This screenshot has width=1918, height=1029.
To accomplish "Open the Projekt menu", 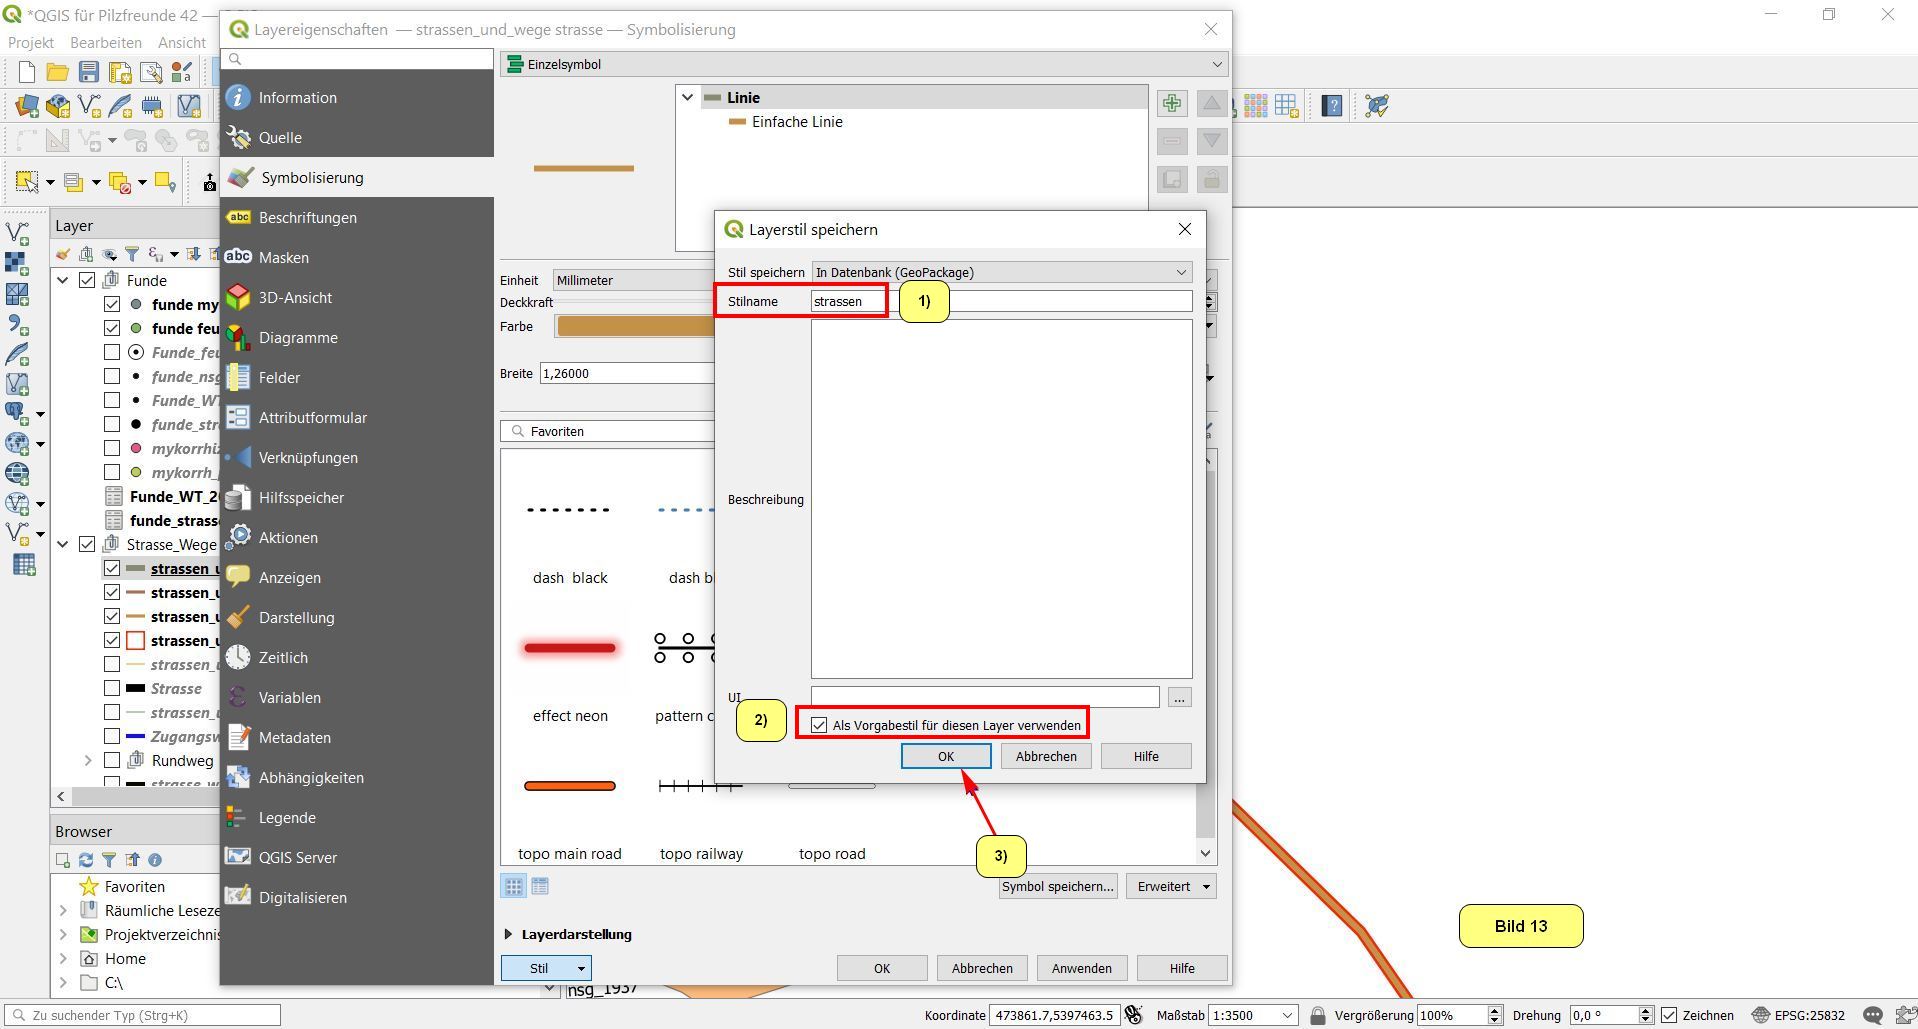I will (30, 42).
